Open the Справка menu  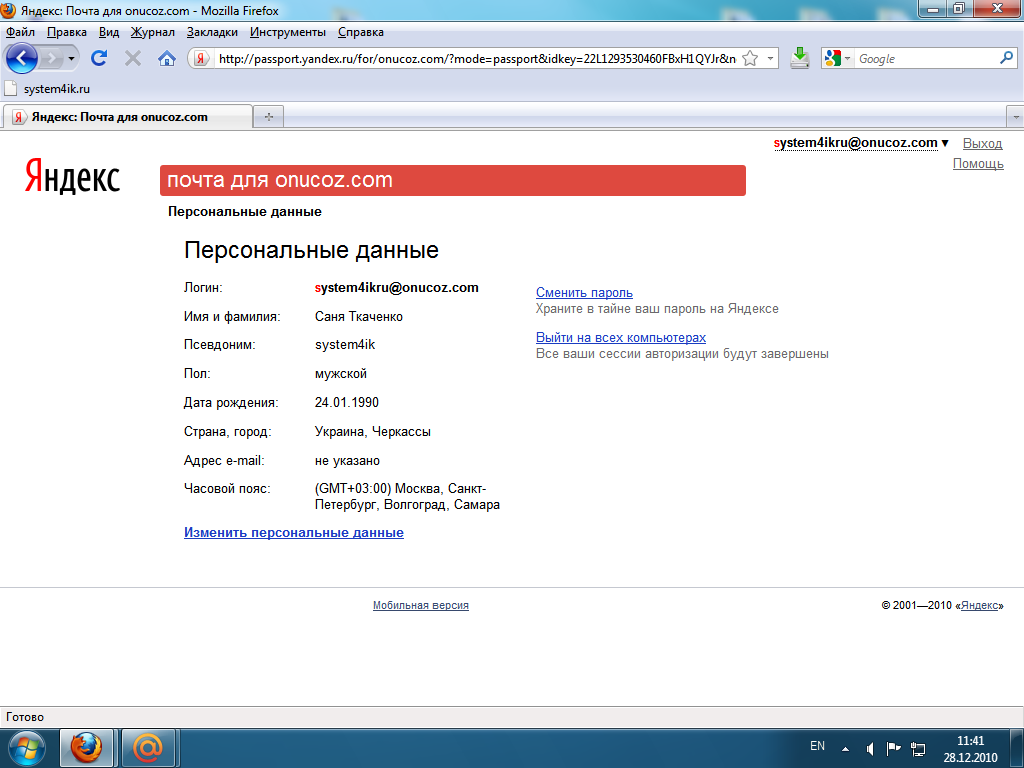360,32
